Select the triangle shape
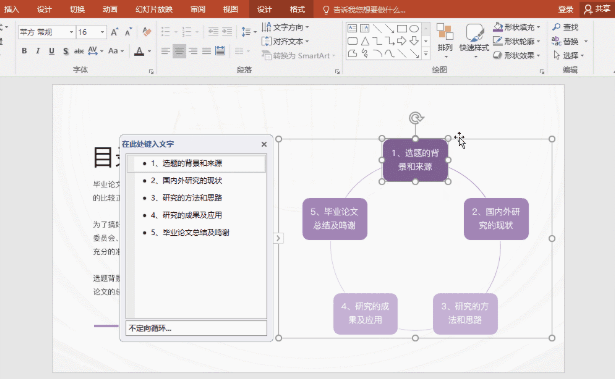The image size is (615, 379). pos(365,41)
